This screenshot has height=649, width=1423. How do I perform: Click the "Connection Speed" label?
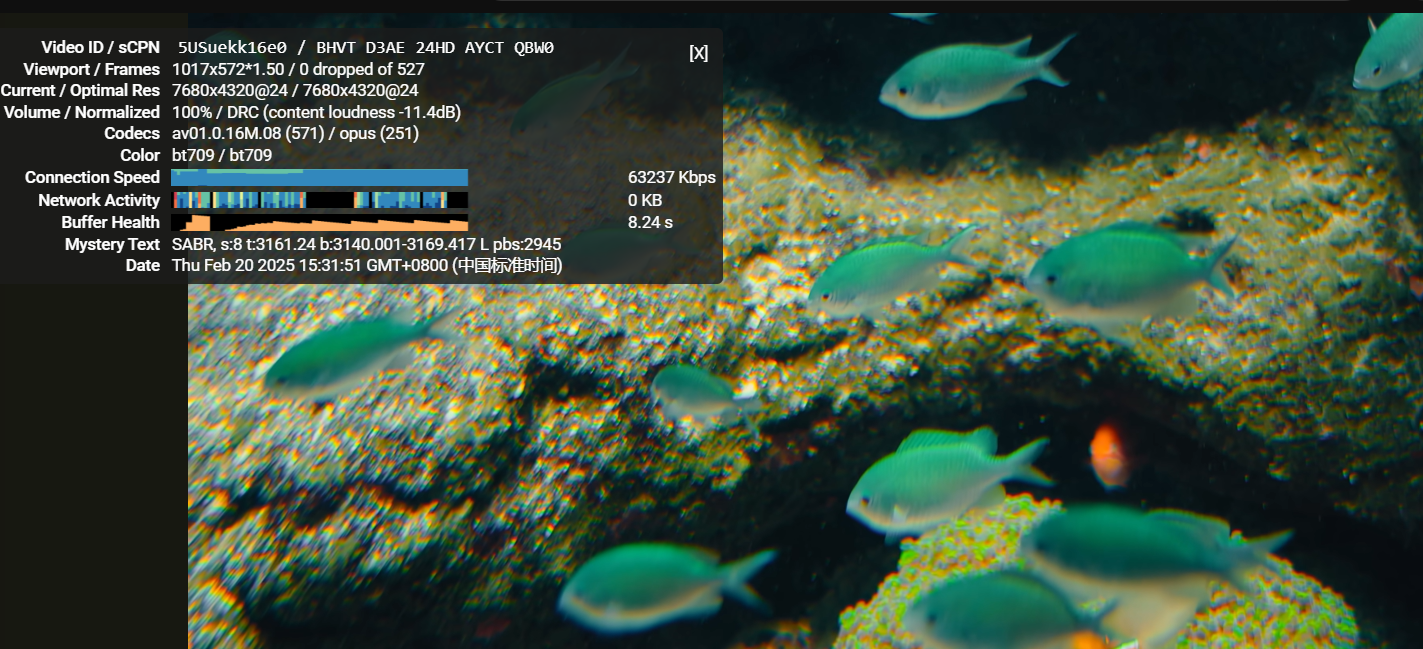coord(92,178)
